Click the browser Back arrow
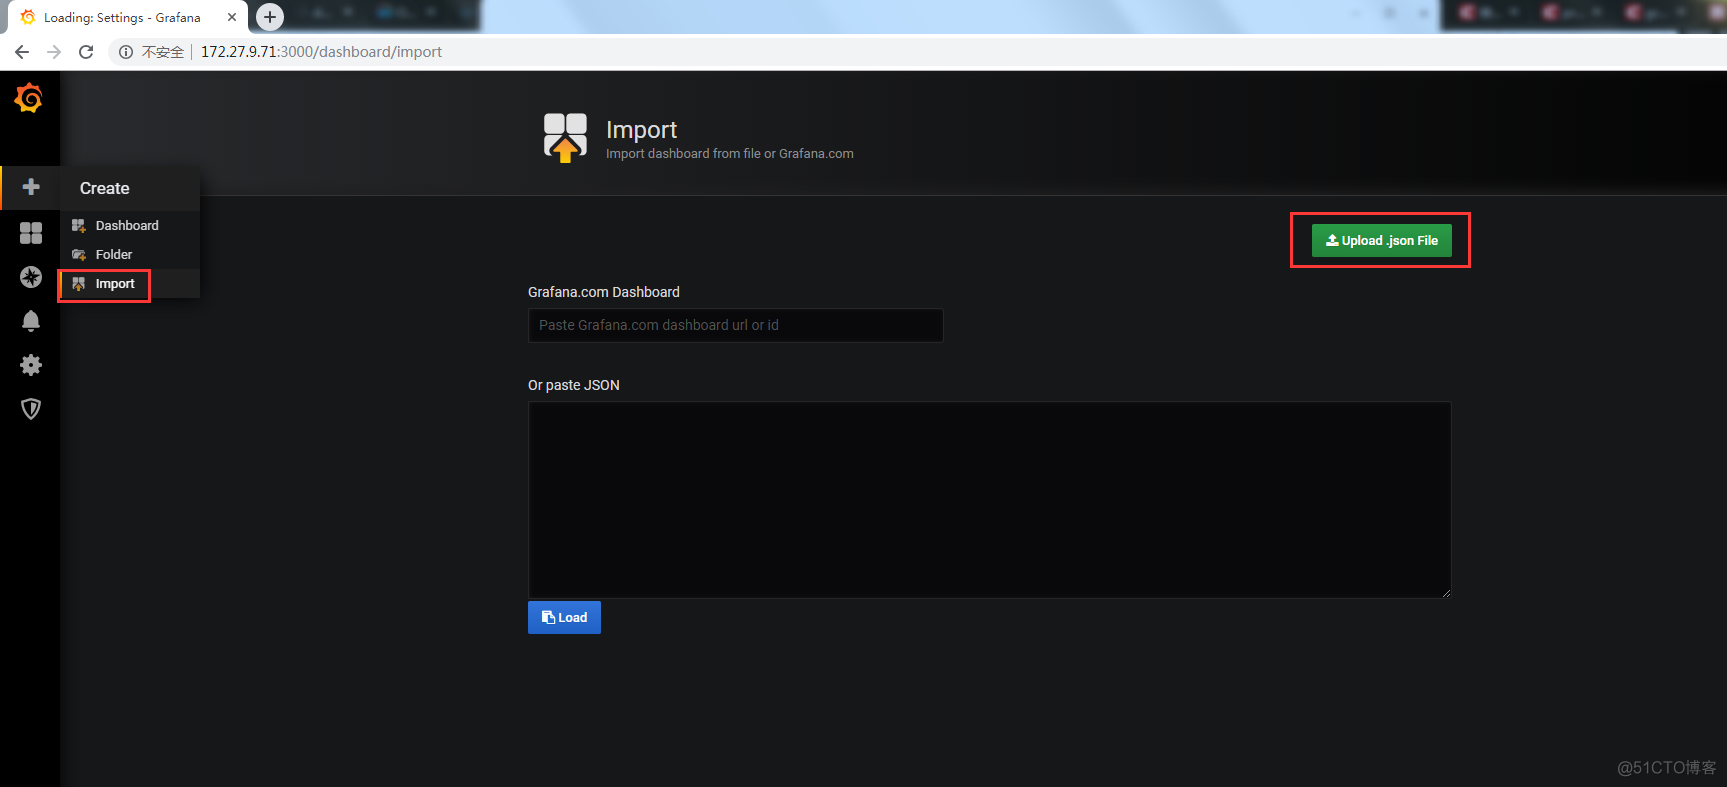 (22, 52)
